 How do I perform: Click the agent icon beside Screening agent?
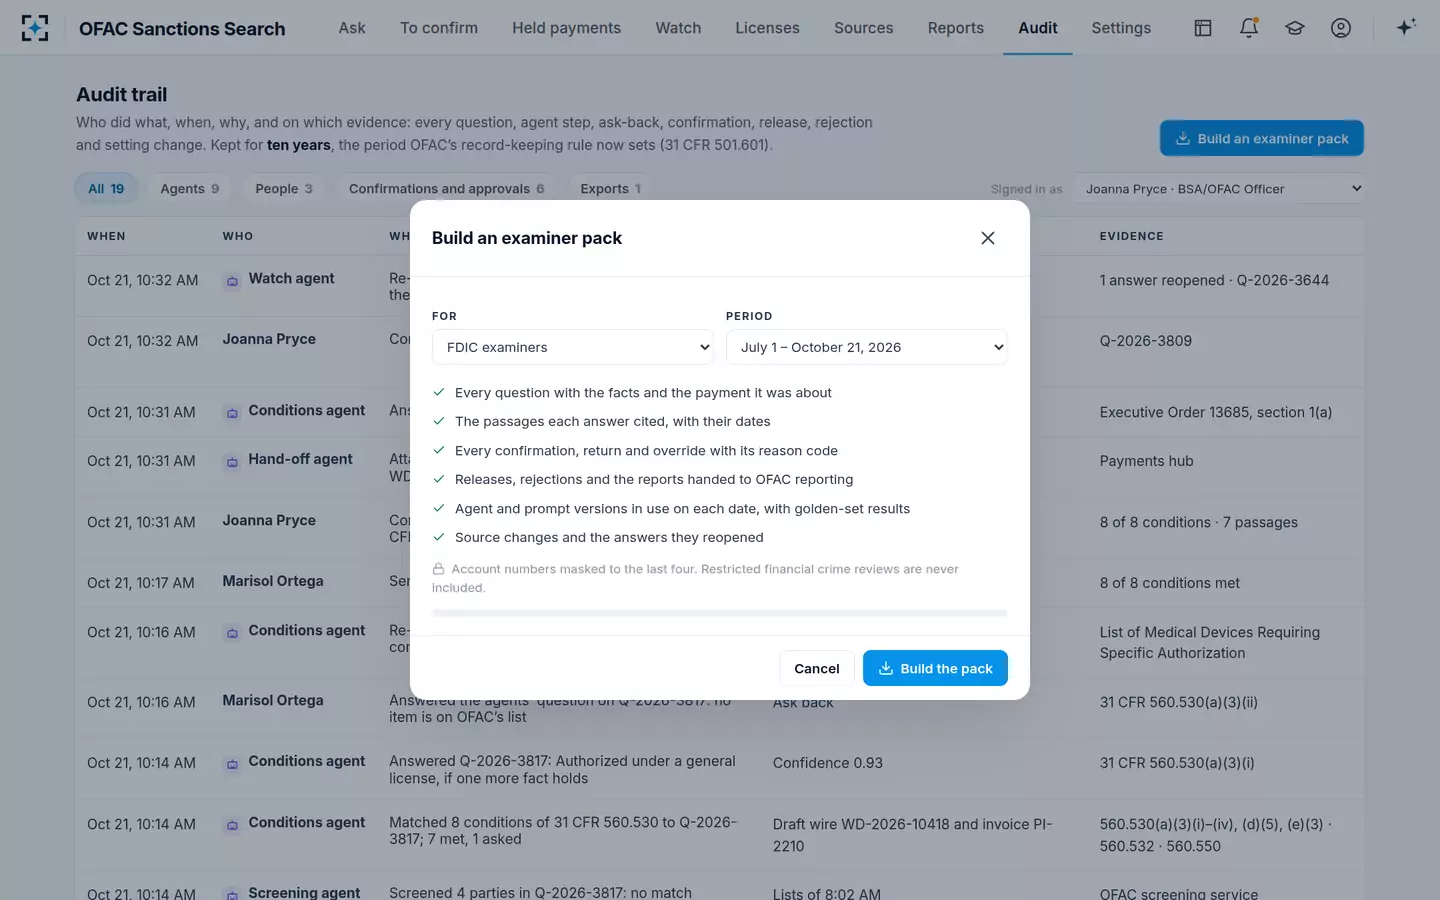pyautogui.click(x=232, y=894)
